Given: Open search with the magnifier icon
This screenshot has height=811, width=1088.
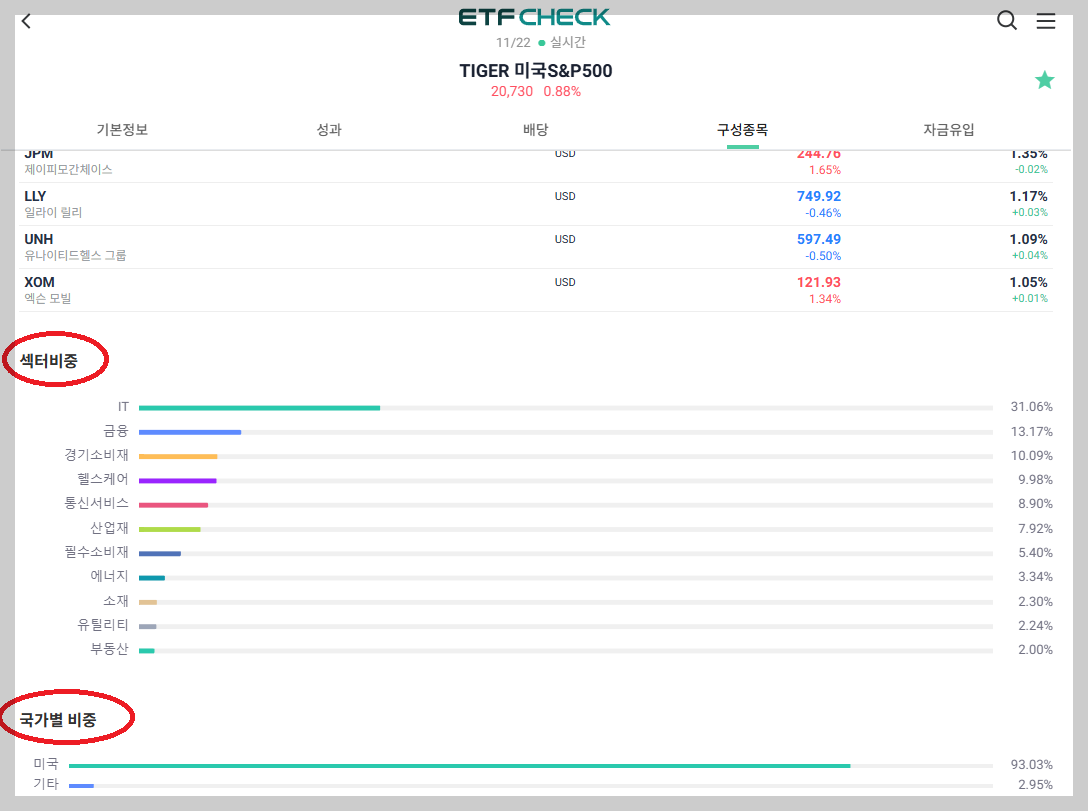Looking at the screenshot, I should click(1007, 21).
